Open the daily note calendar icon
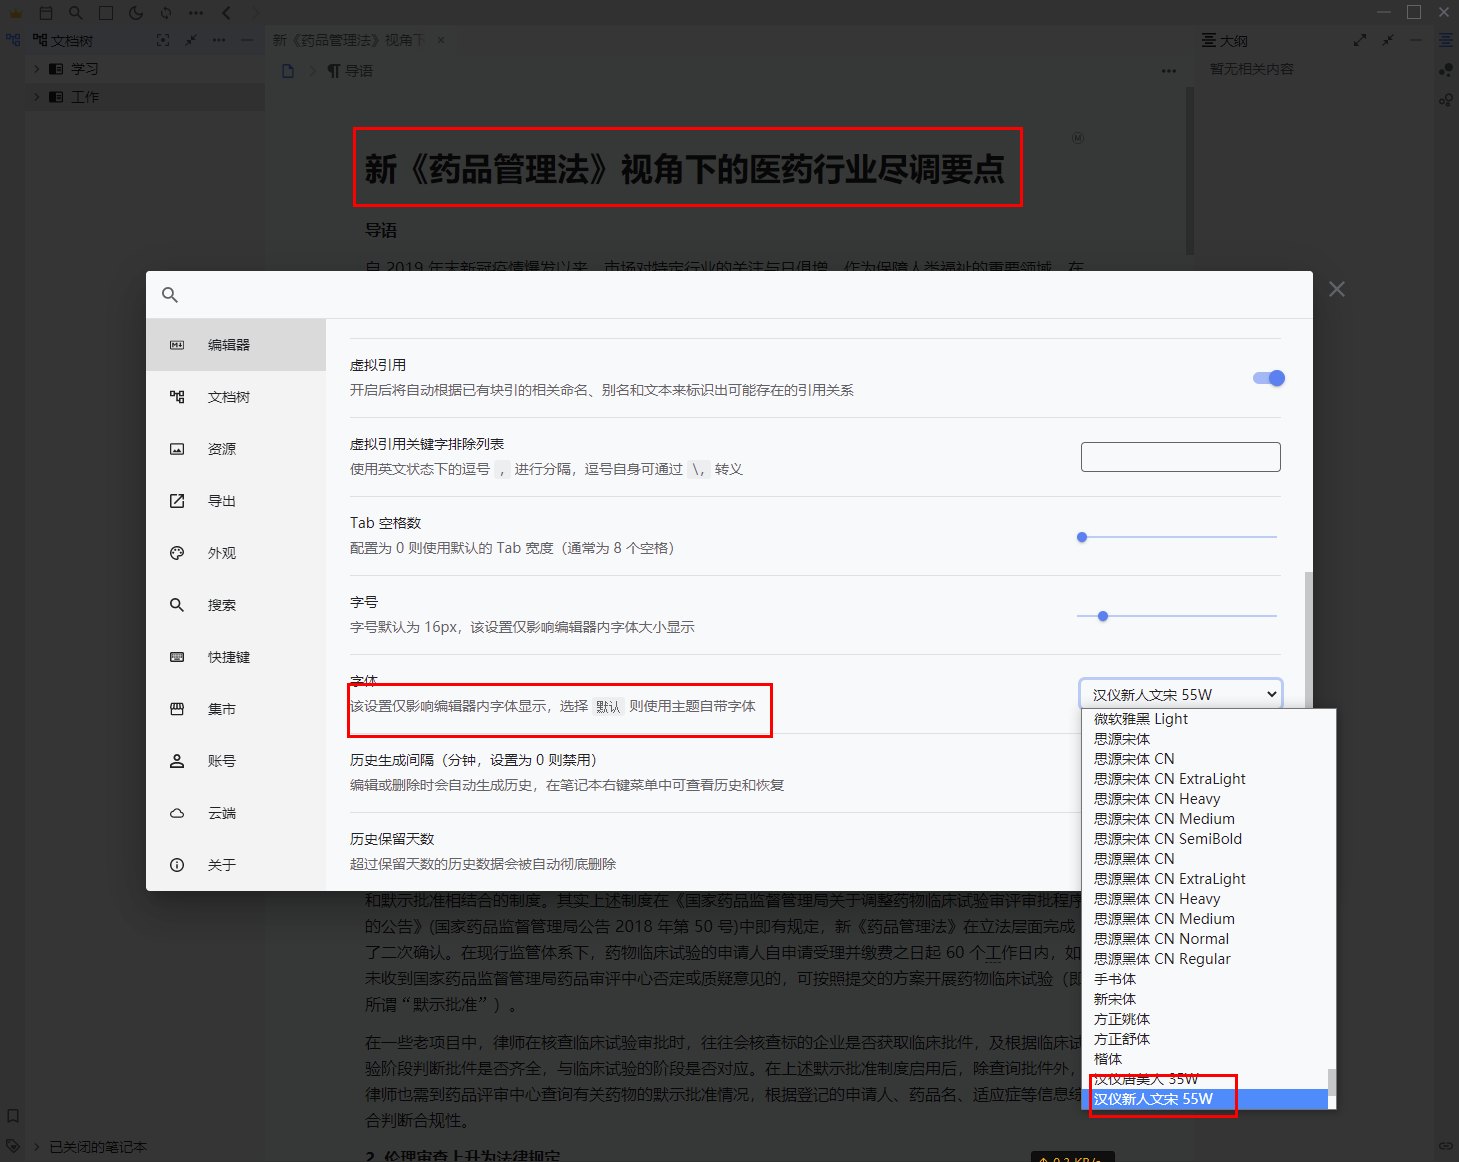This screenshot has width=1459, height=1162. 46,13
